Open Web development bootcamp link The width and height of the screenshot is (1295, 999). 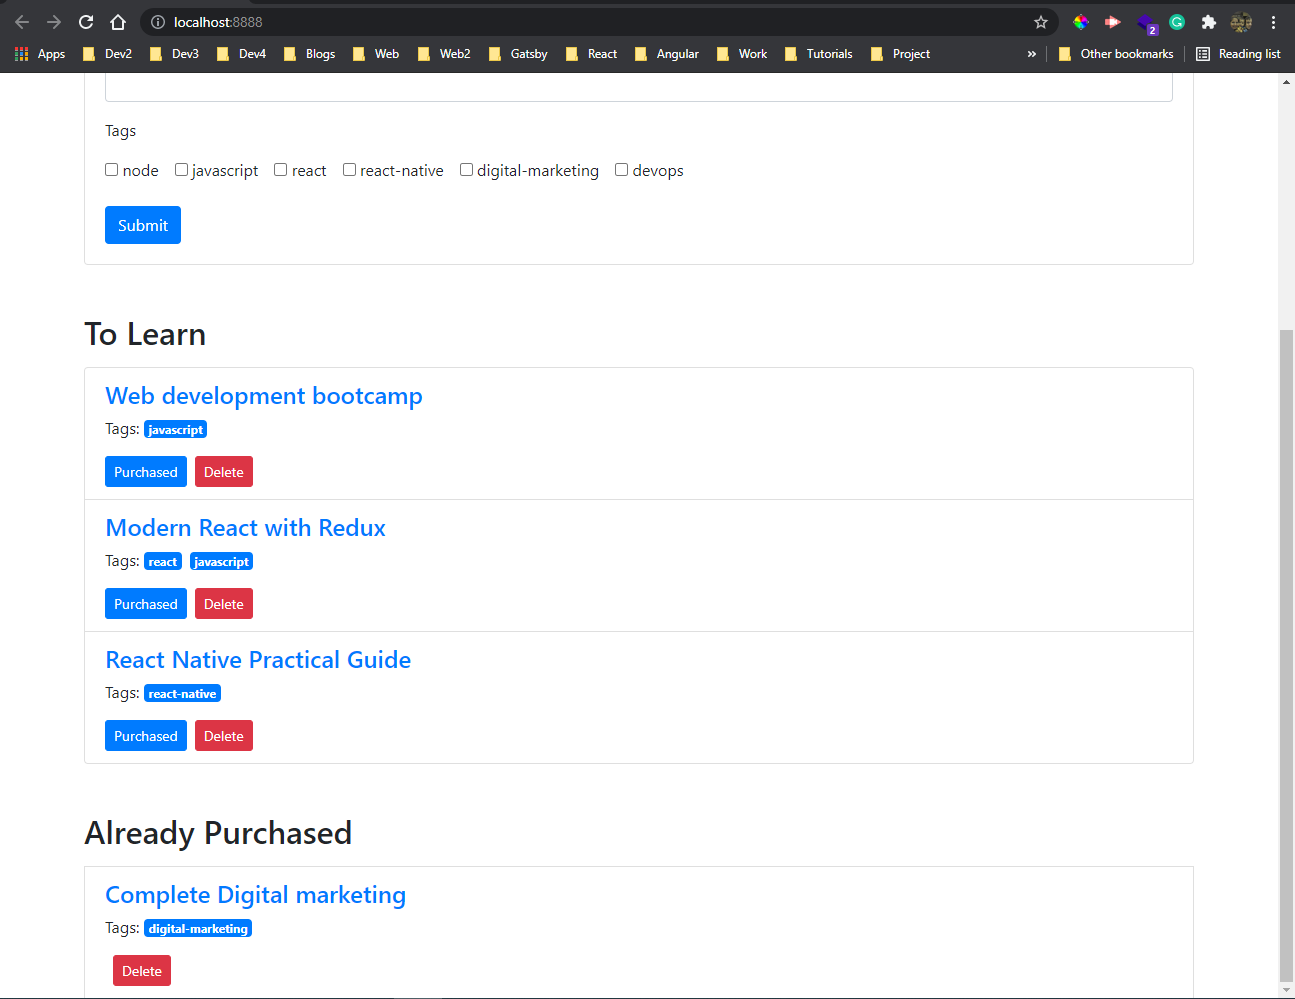pyautogui.click(x=264, y=396)
